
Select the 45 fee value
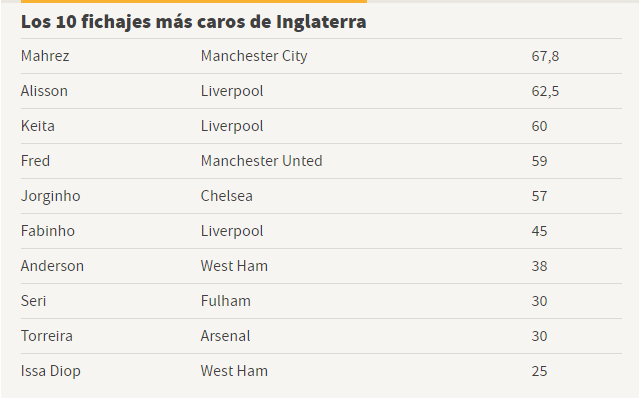pos(539,231)
